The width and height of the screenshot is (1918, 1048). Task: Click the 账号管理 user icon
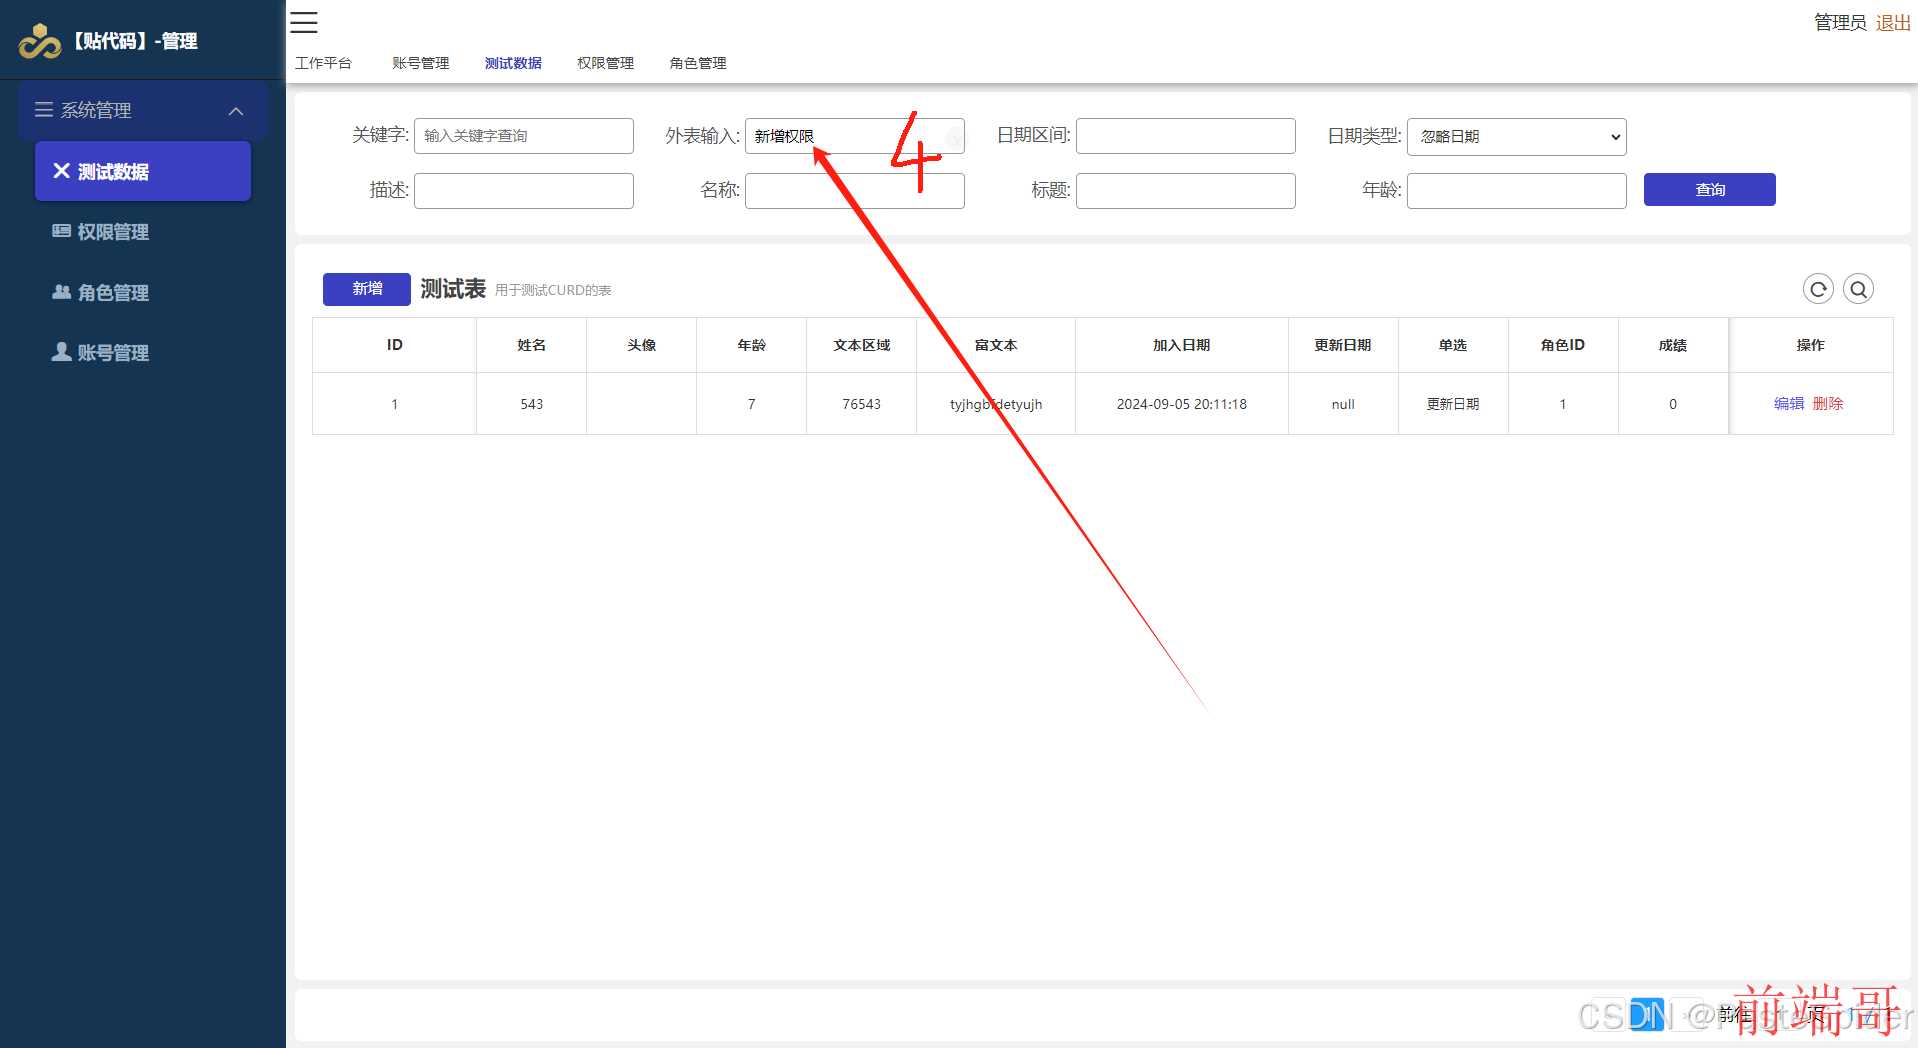[61, 352]
